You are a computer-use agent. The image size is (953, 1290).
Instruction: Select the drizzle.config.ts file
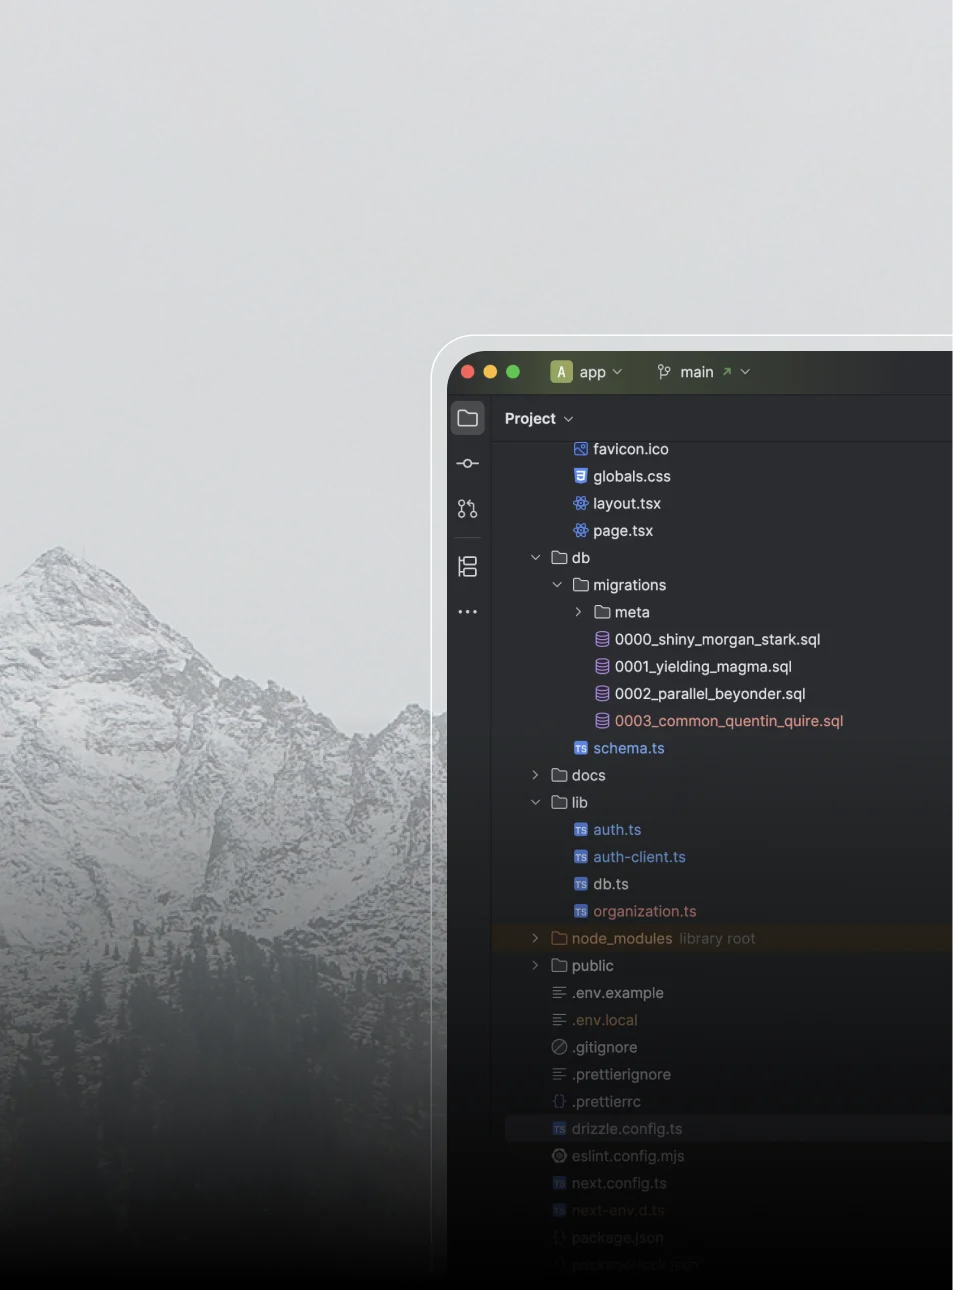[x=626, y=1128]
